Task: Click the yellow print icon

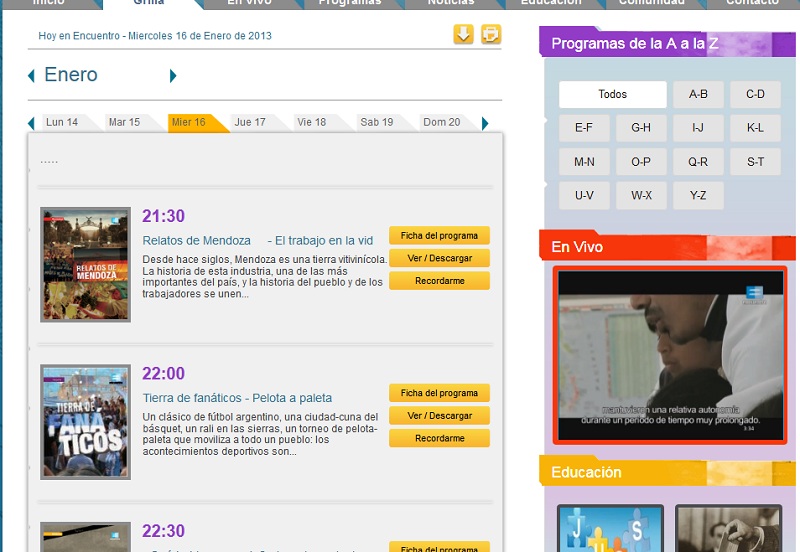Action: coord(490,35)
